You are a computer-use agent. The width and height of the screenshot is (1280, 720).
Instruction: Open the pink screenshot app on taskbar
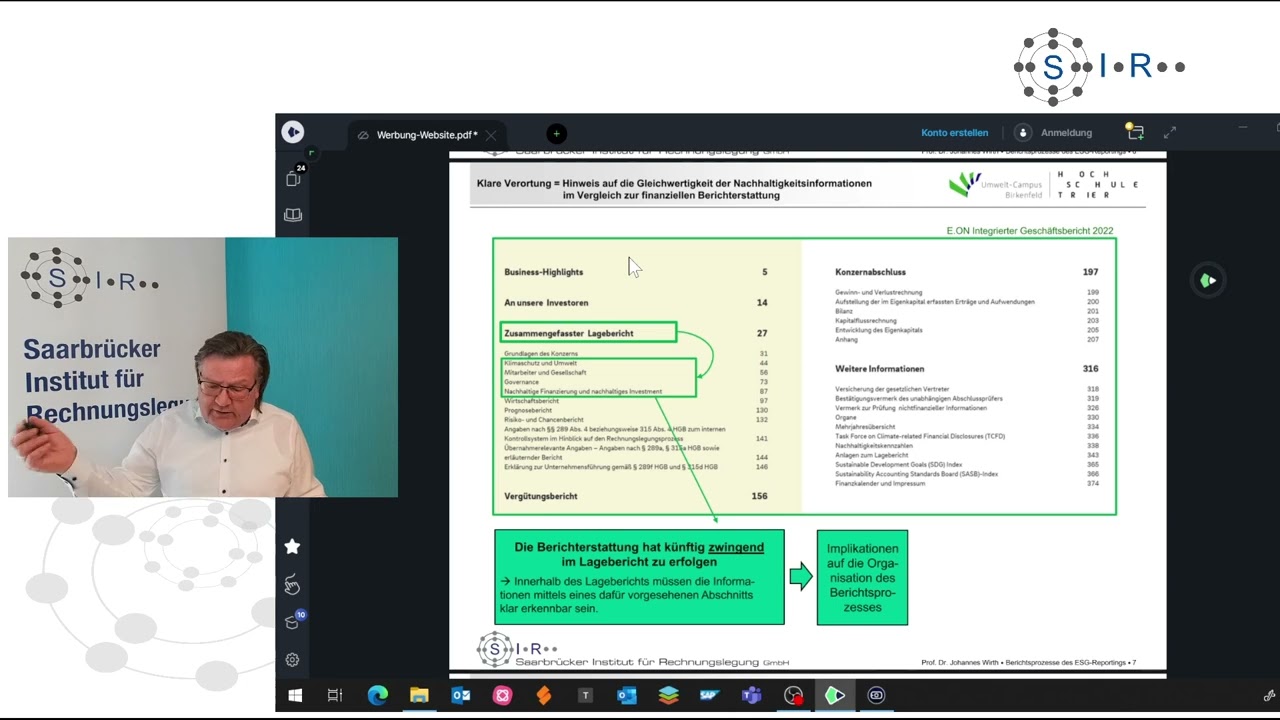coord(502,695)
